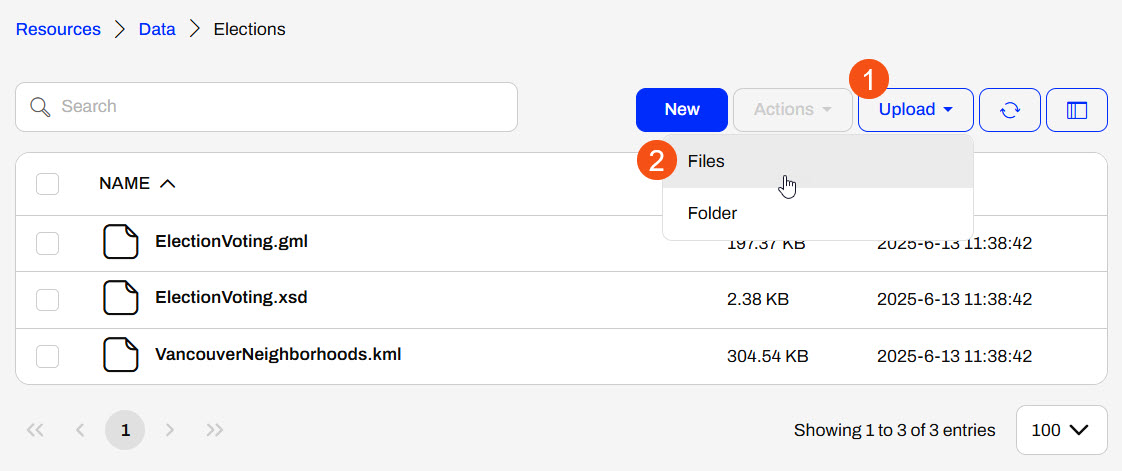Go to first page arrow icon
Viewport: 1122px width, 471px height.
coord(35,430)
